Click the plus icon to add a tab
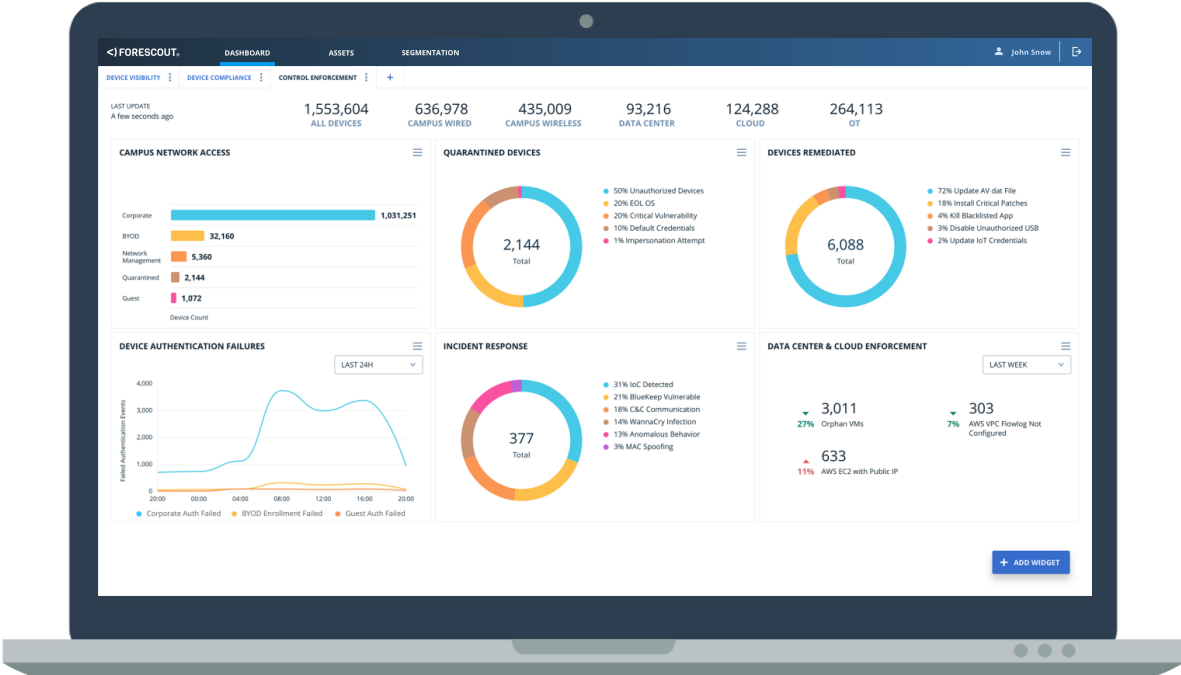The image size is (1181, 675). click(x=390, y=77)
